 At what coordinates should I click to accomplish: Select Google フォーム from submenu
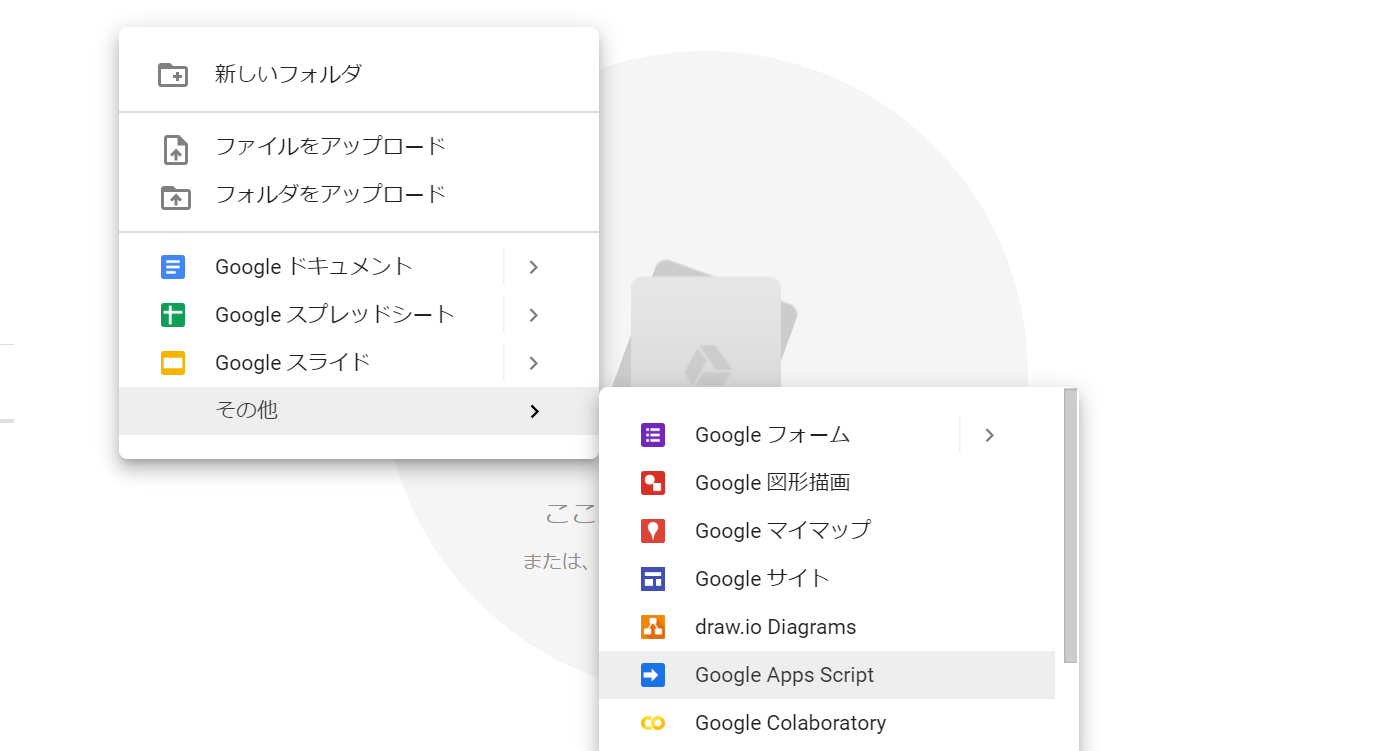click(x=779, y=435)
